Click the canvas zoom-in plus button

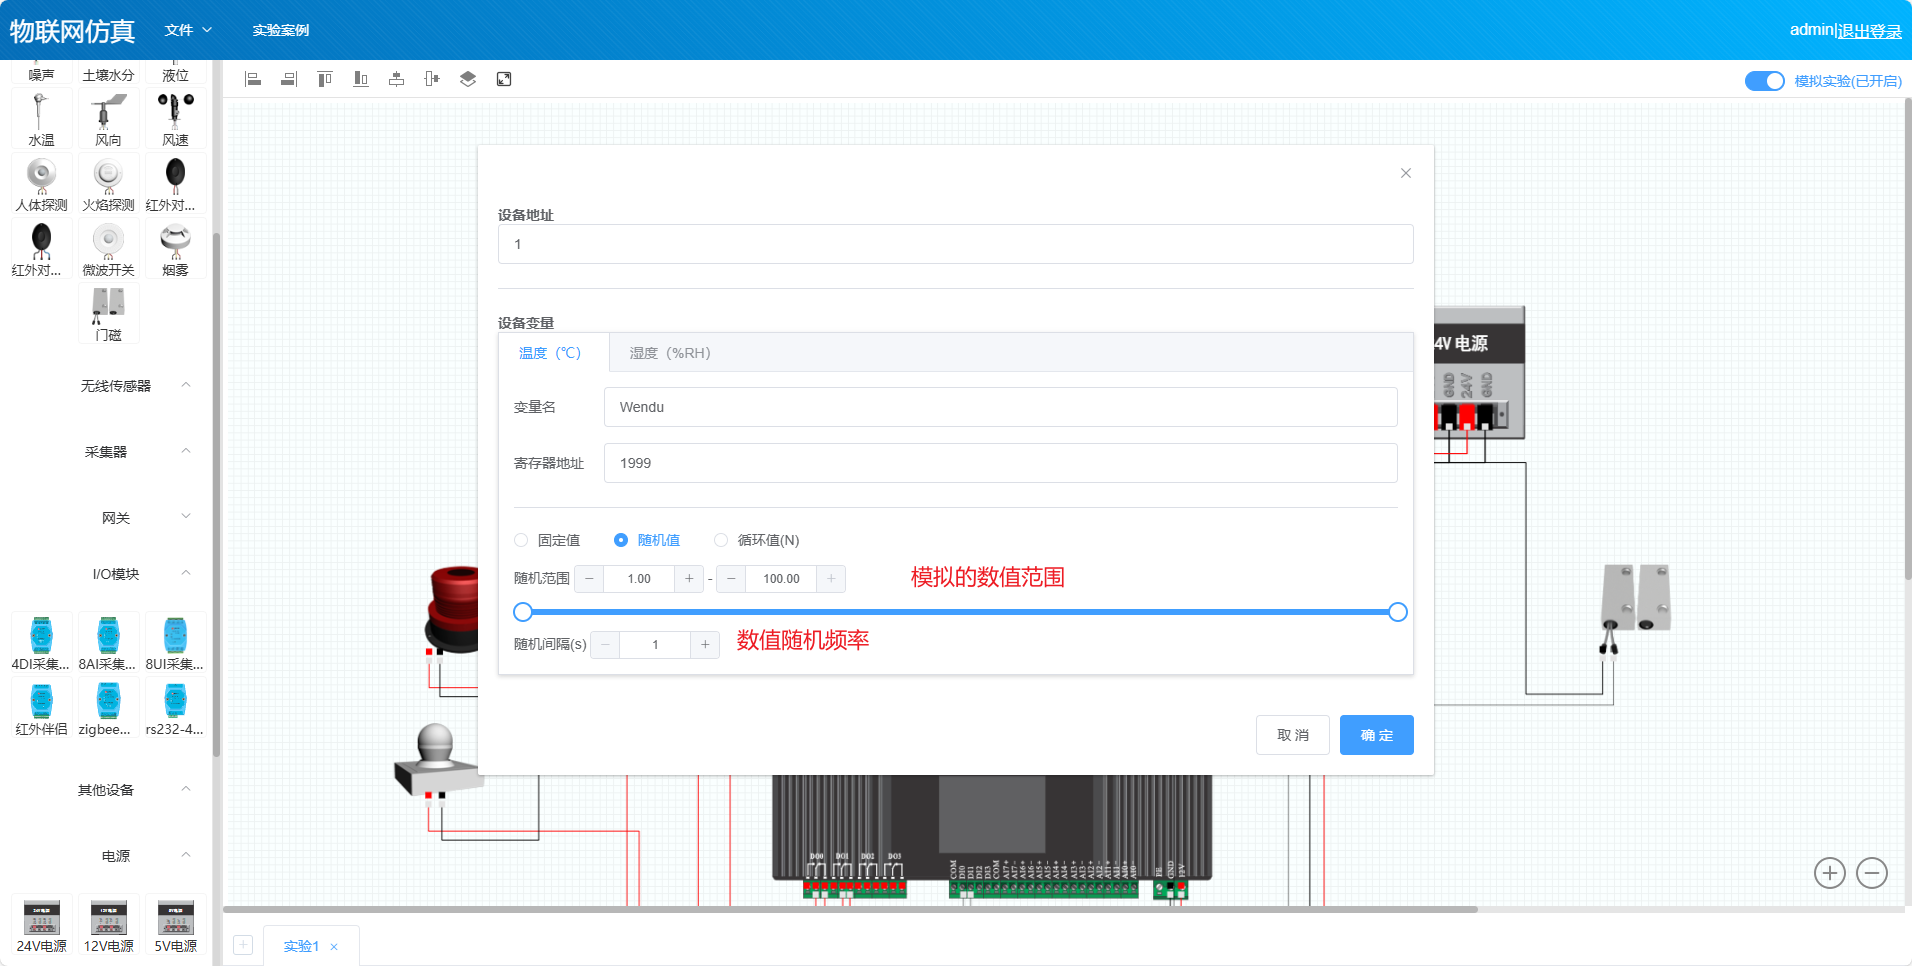(x=1829, y=873)
